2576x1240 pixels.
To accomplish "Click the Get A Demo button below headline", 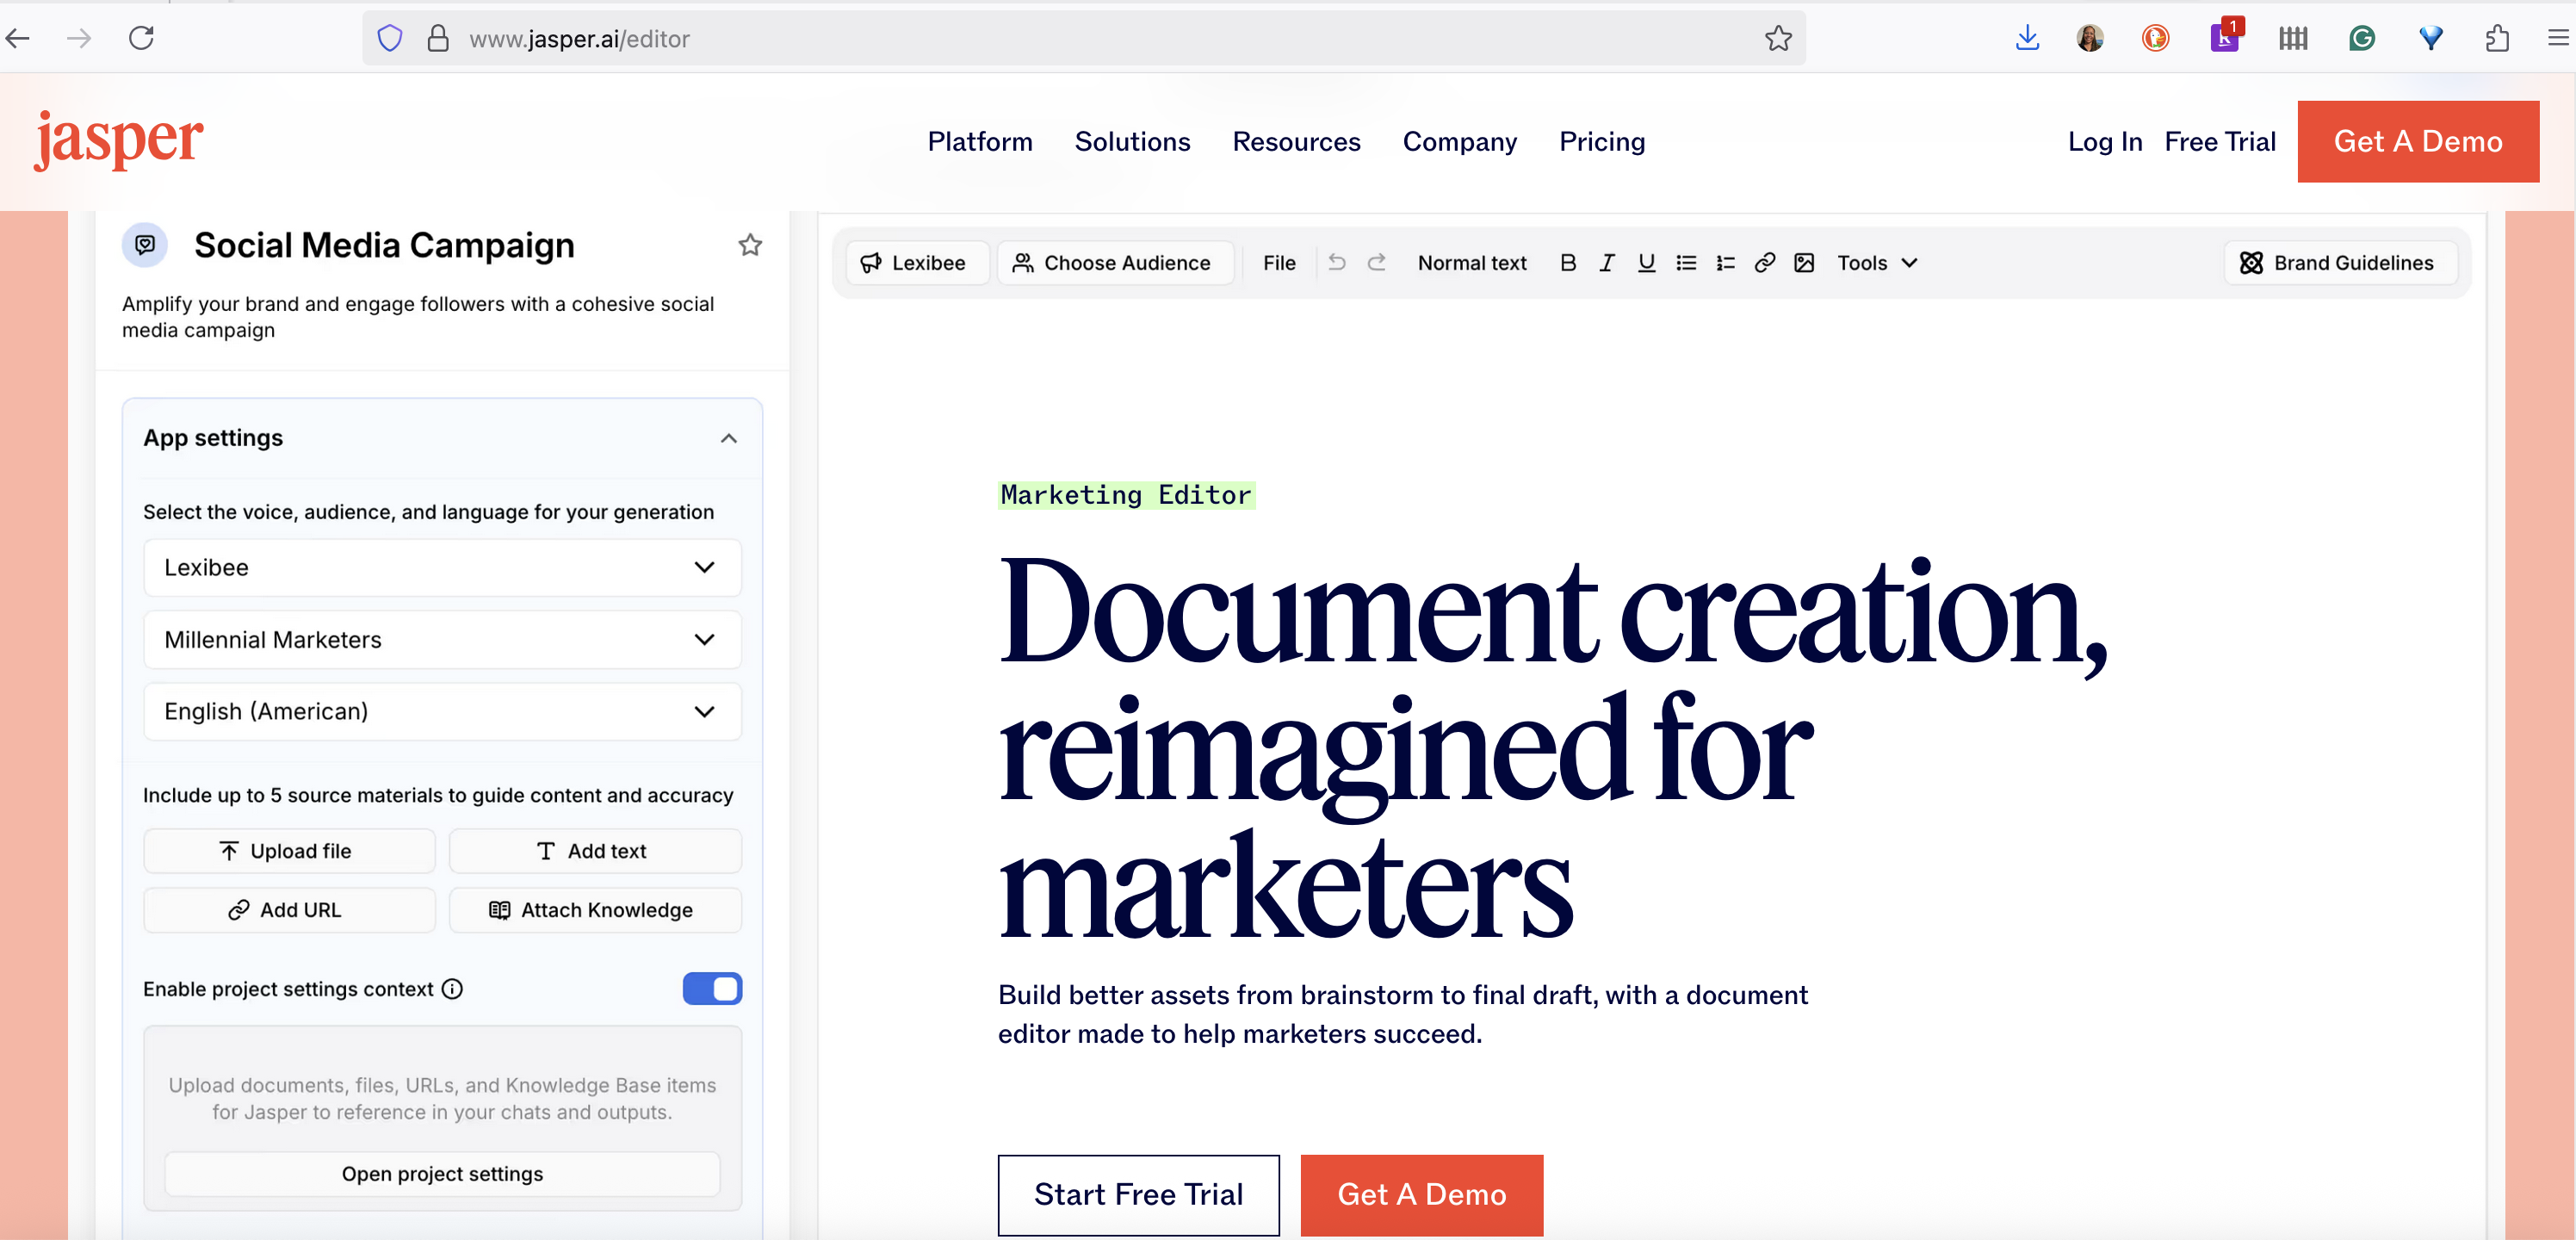I will [1421, 1195].
